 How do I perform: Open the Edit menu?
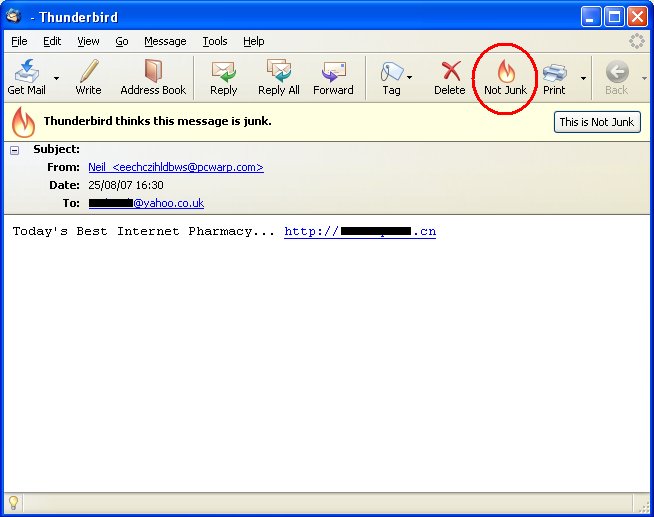point(52,41)
